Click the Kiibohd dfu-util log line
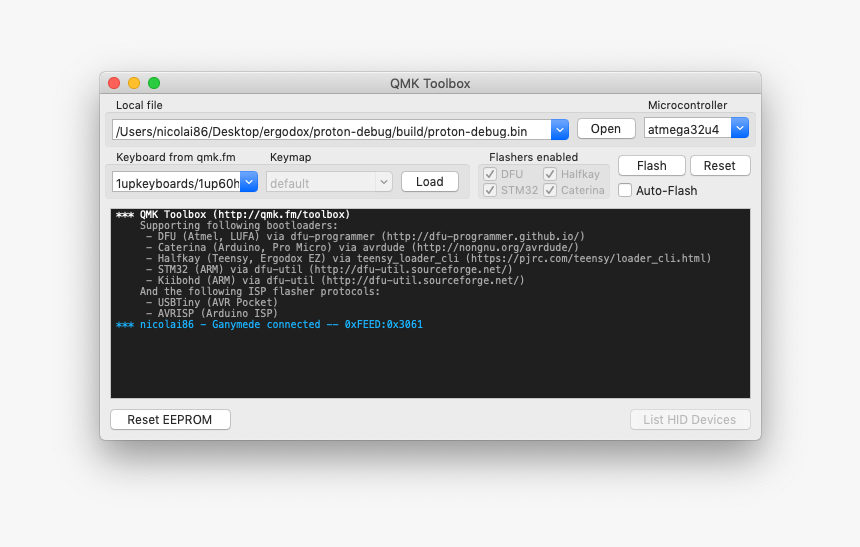 (x=335, y=280)
